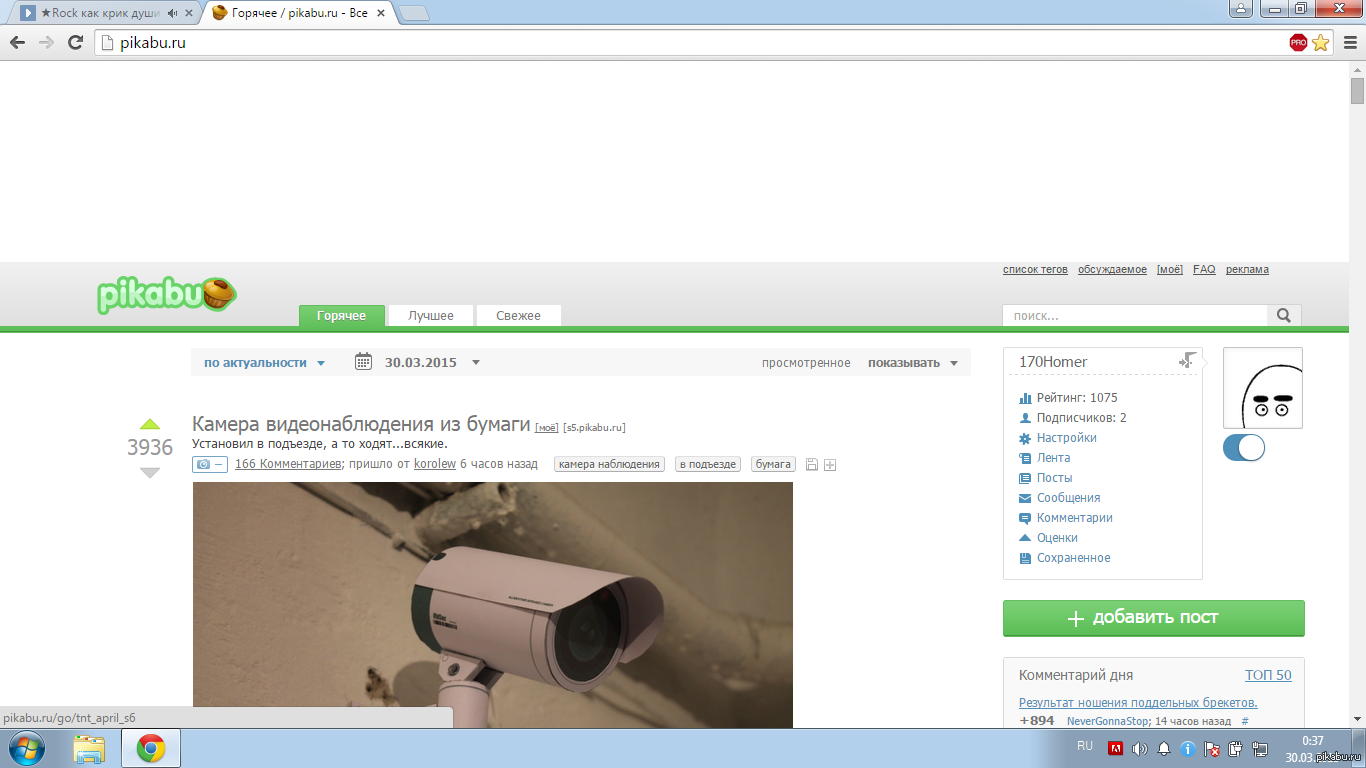
Task: Open the Камера видеонаблюдения из бумаги post title
Action: coord(361,424)
